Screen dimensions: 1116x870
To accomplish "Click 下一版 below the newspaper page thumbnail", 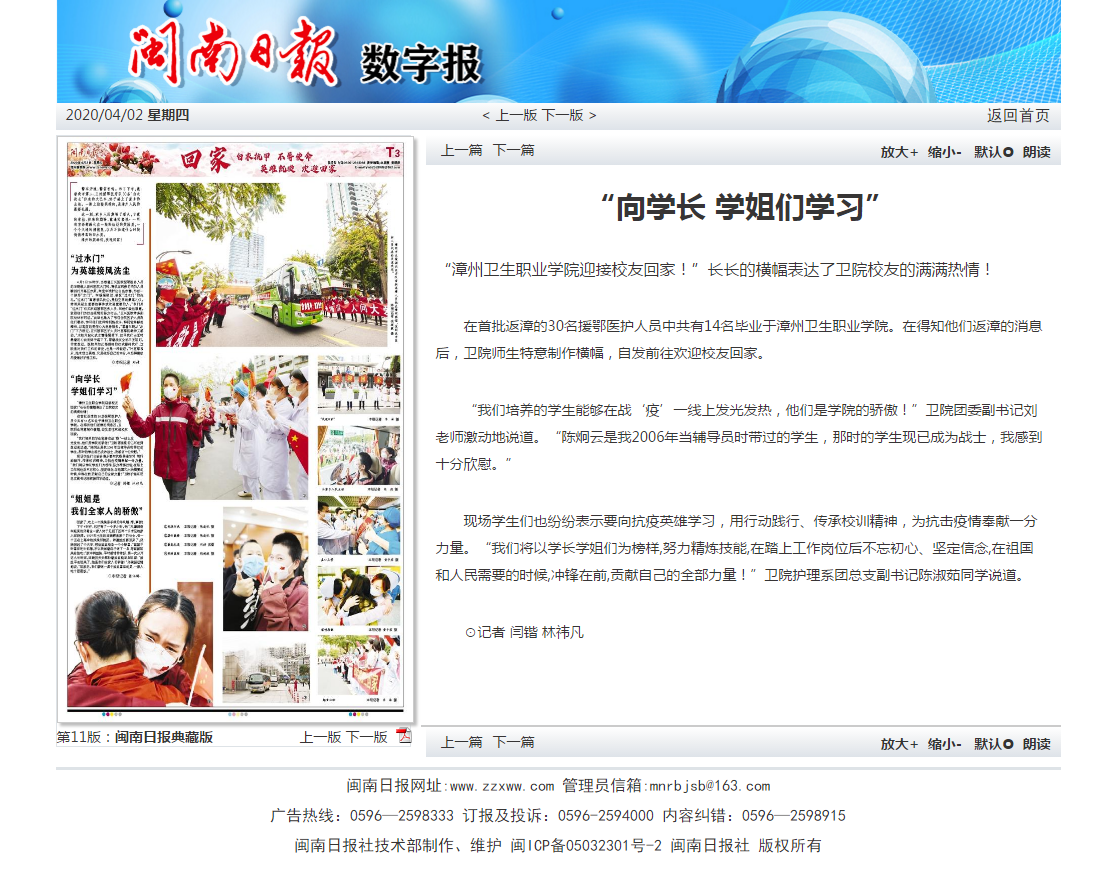I will [x=367, y=737].
